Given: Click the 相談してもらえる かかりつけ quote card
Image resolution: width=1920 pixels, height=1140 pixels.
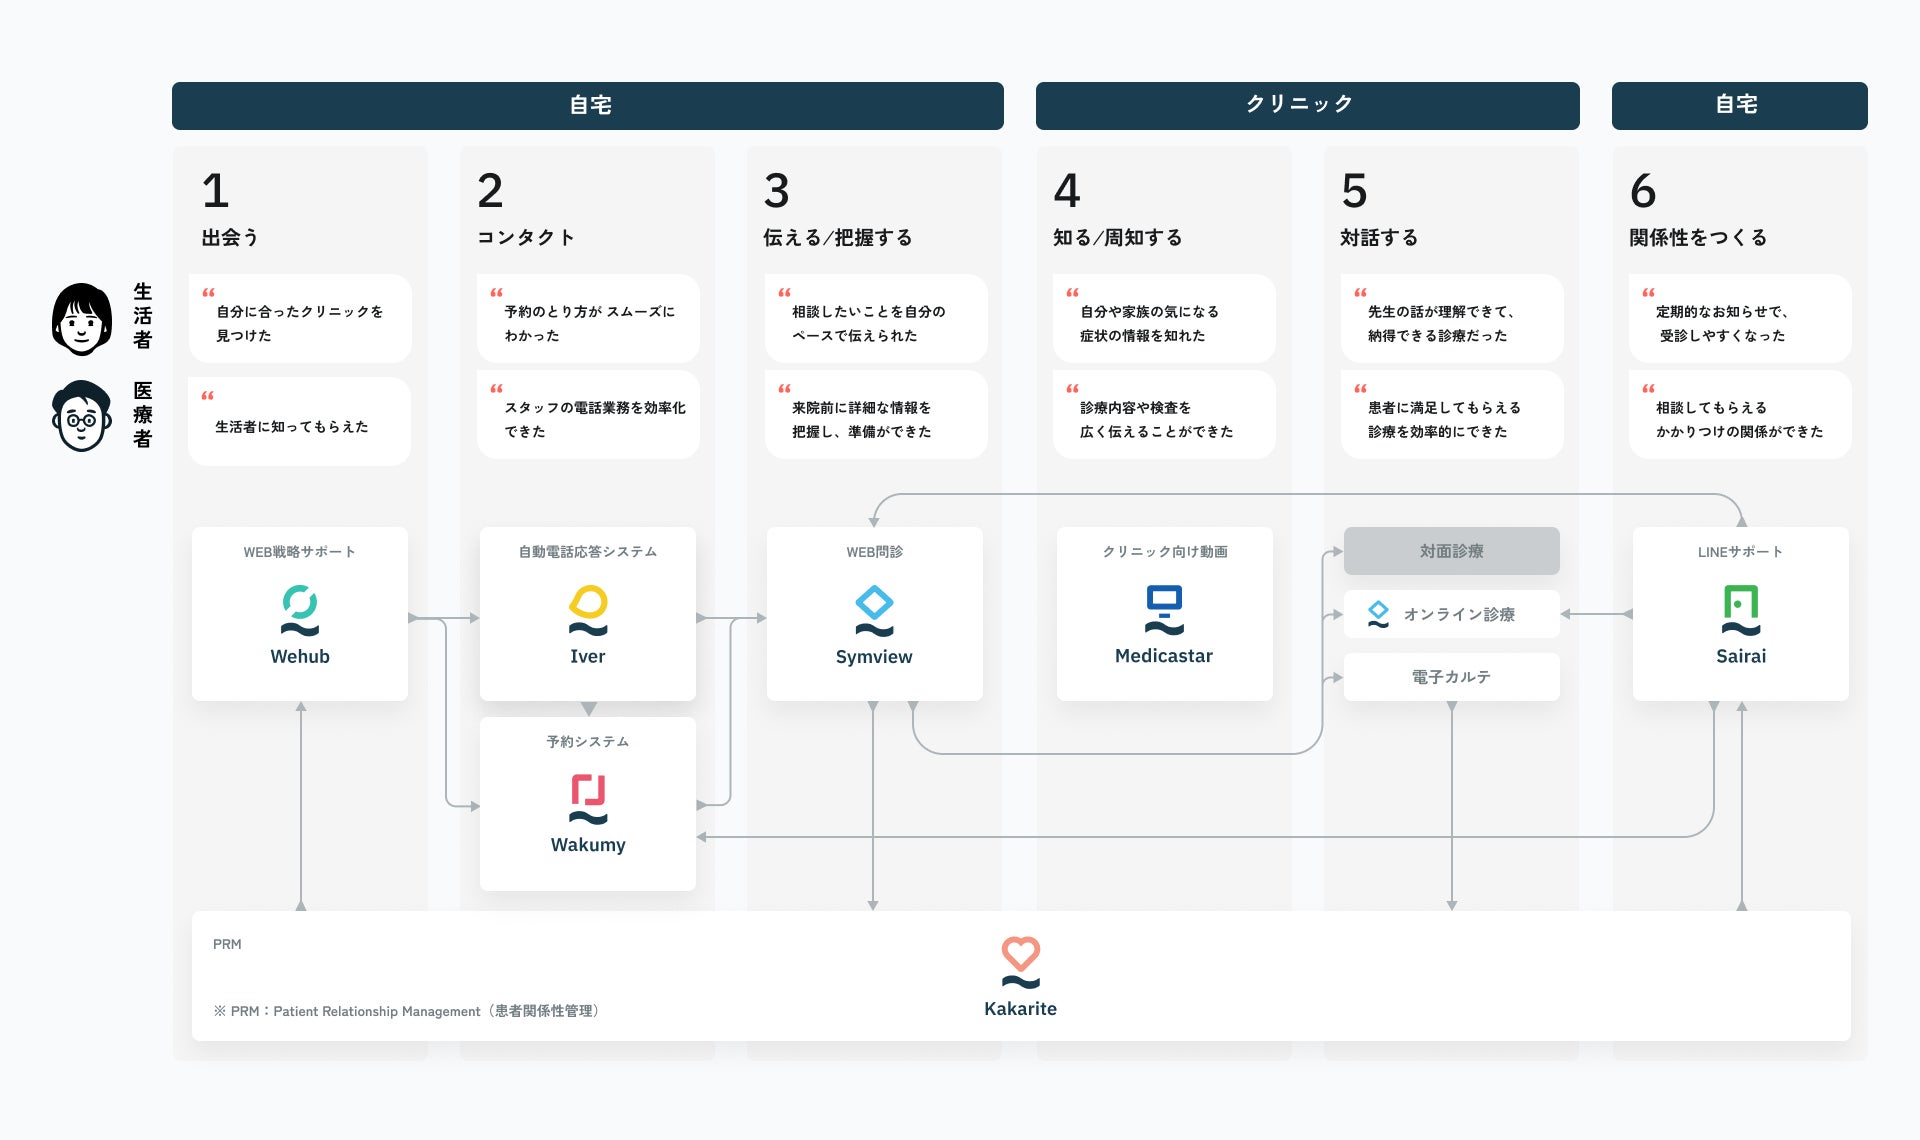Looking at the screenshot, I should pyautogui.click(x=1739, y=416).
